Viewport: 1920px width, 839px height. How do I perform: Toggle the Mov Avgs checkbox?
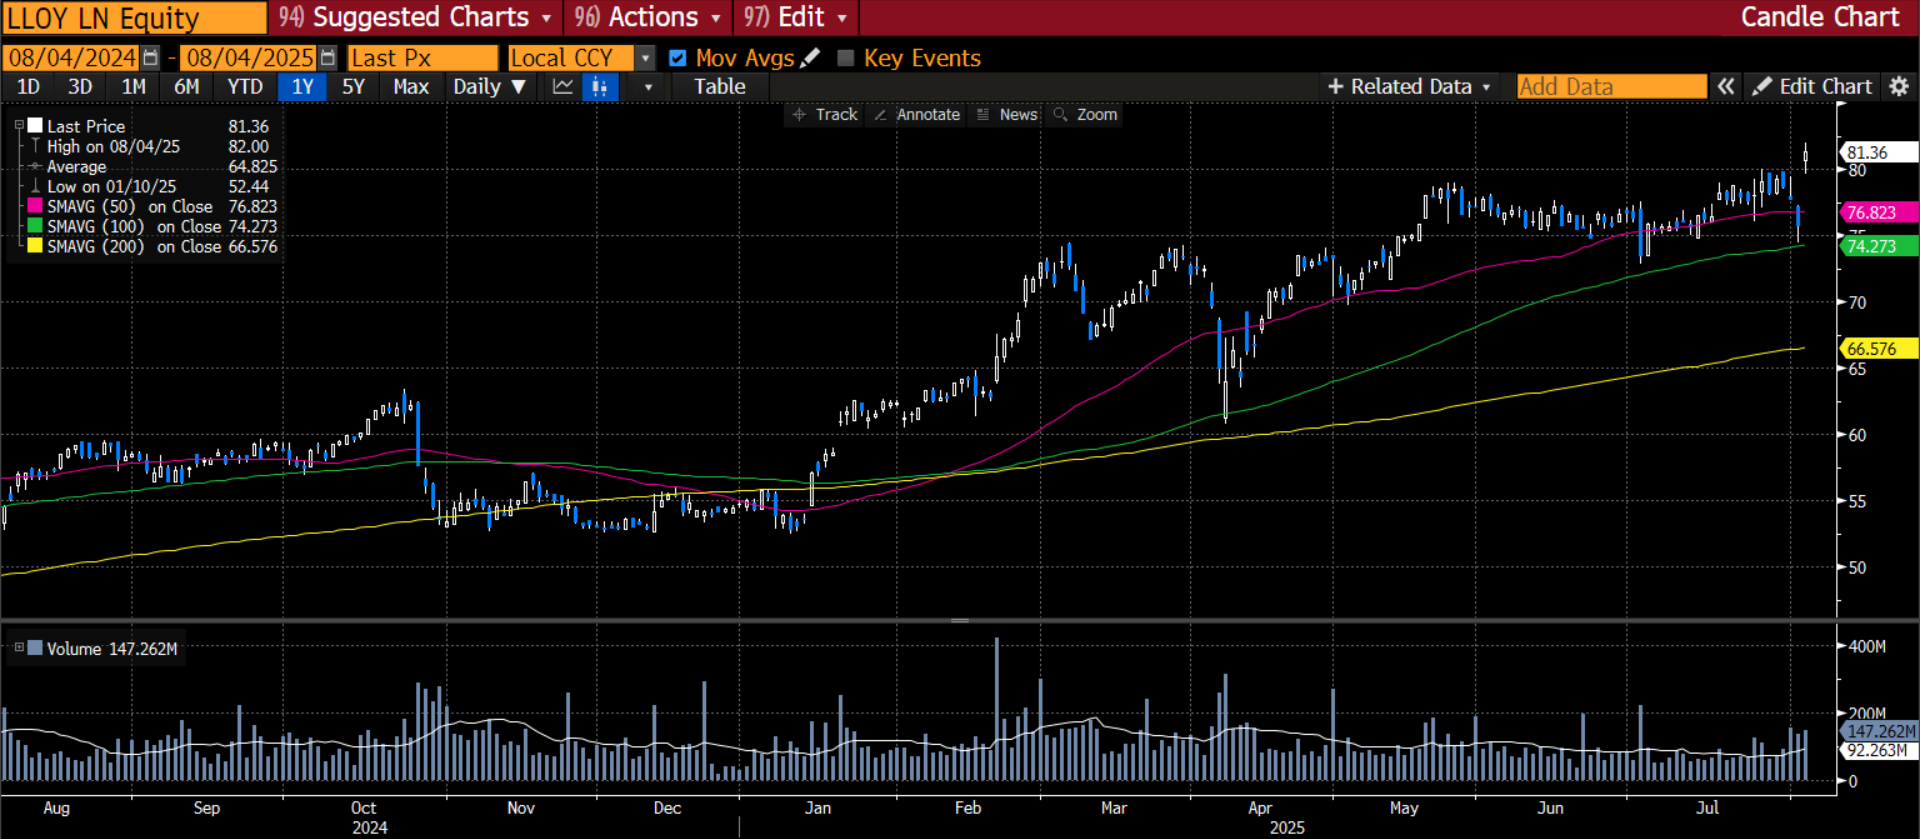(x=677, y=58)
